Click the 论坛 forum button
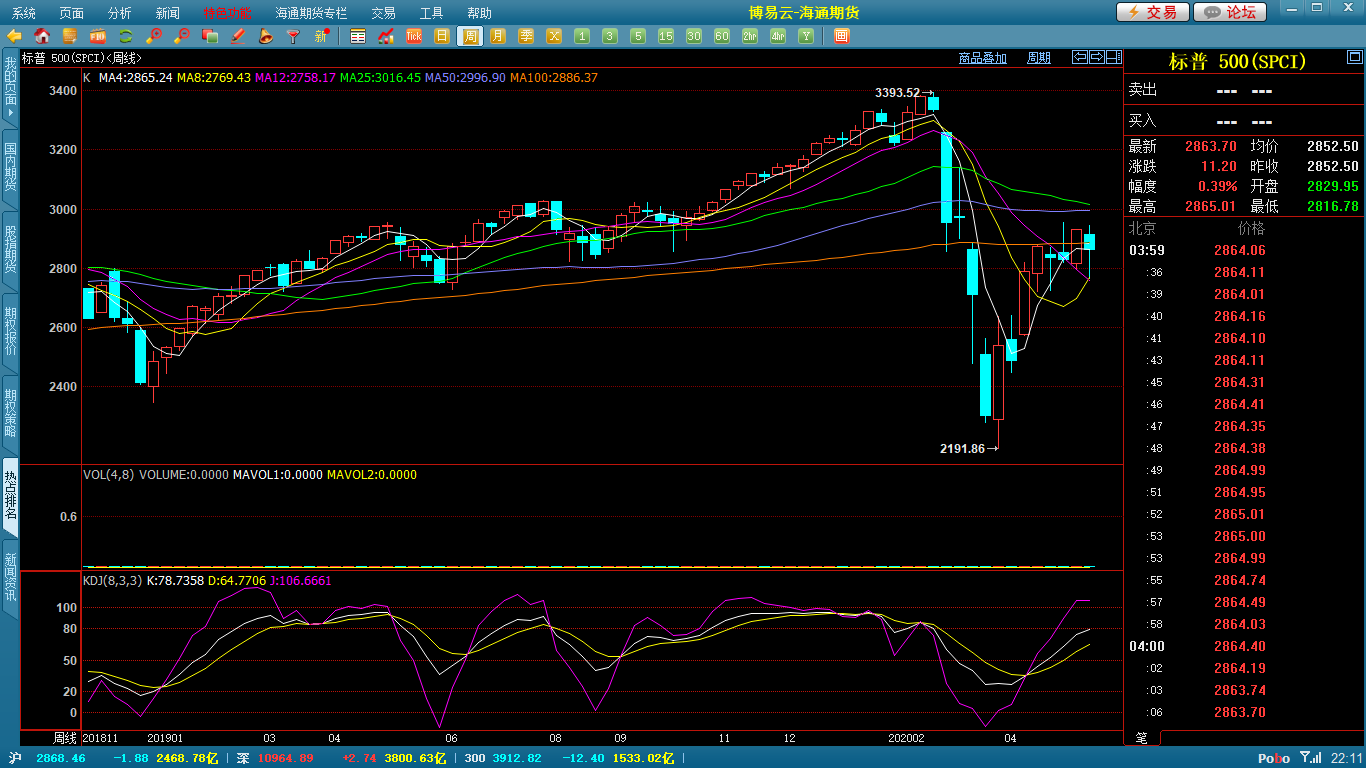The height and width of the screenshot is (768, 1366). [x=1230, y=12]
